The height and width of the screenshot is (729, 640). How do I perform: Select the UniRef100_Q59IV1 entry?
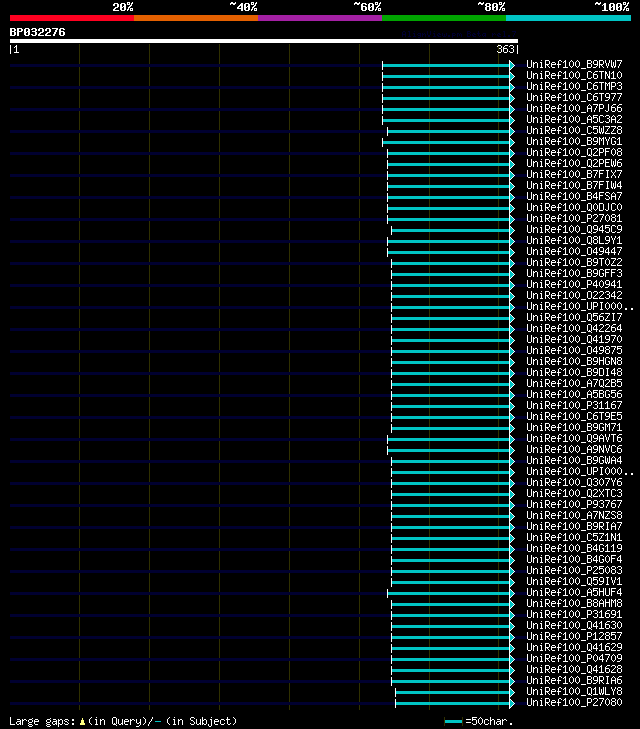(574, 582)
